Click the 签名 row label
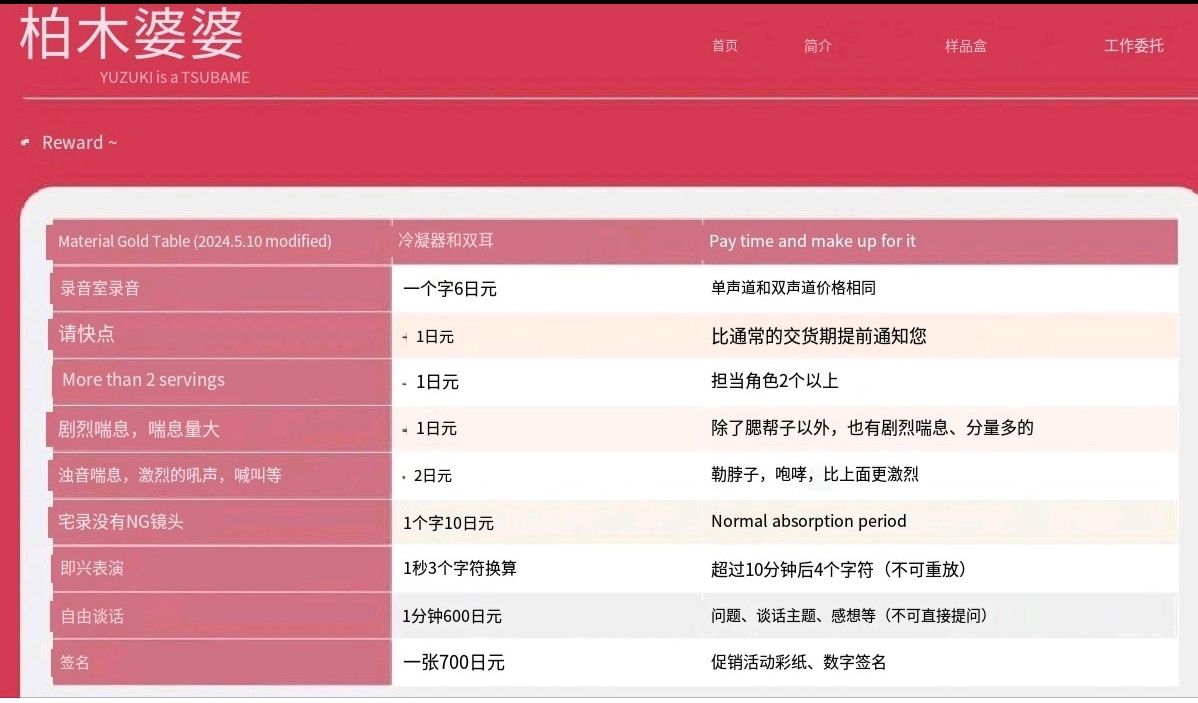The width and height of the screenshot is (1198, 703). pos(70,663)
